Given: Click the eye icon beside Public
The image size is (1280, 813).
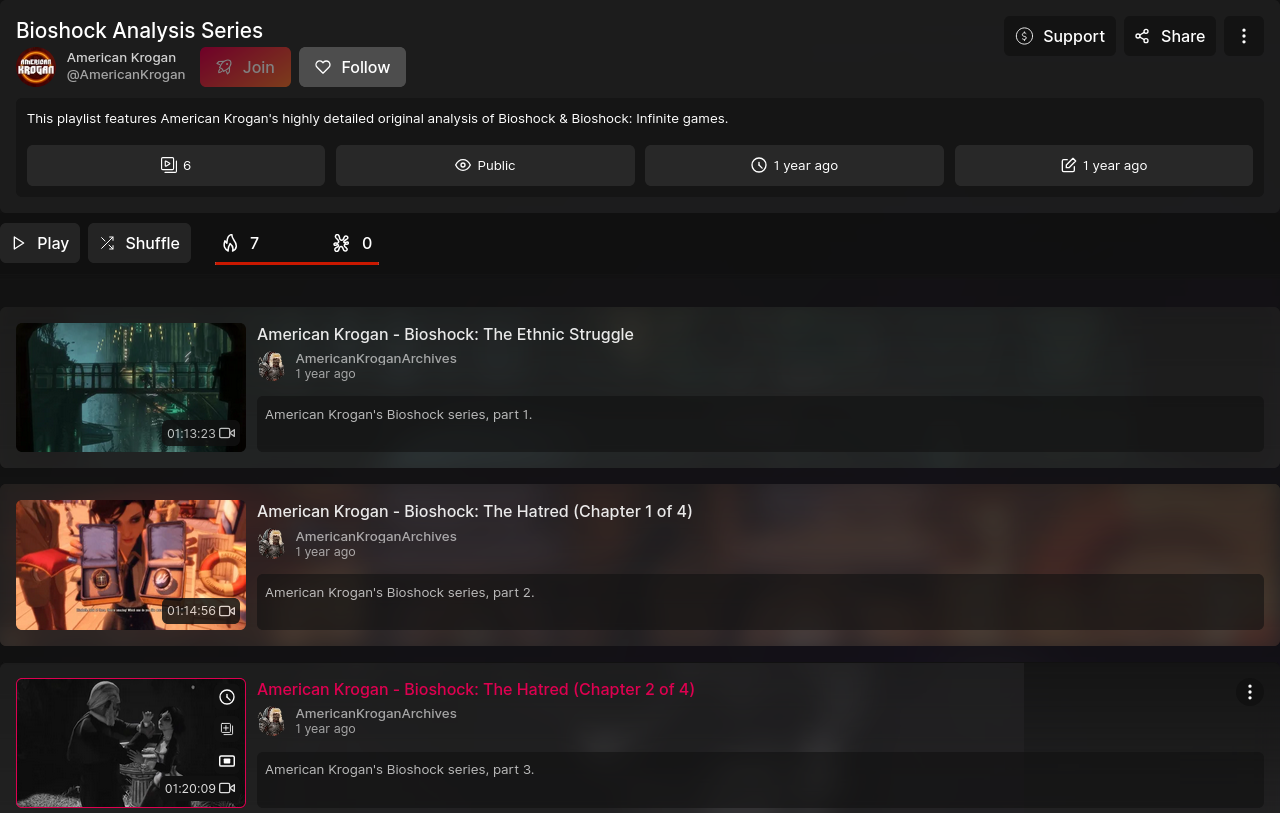Looking at the screenshot, I should (x=463, y=165).
